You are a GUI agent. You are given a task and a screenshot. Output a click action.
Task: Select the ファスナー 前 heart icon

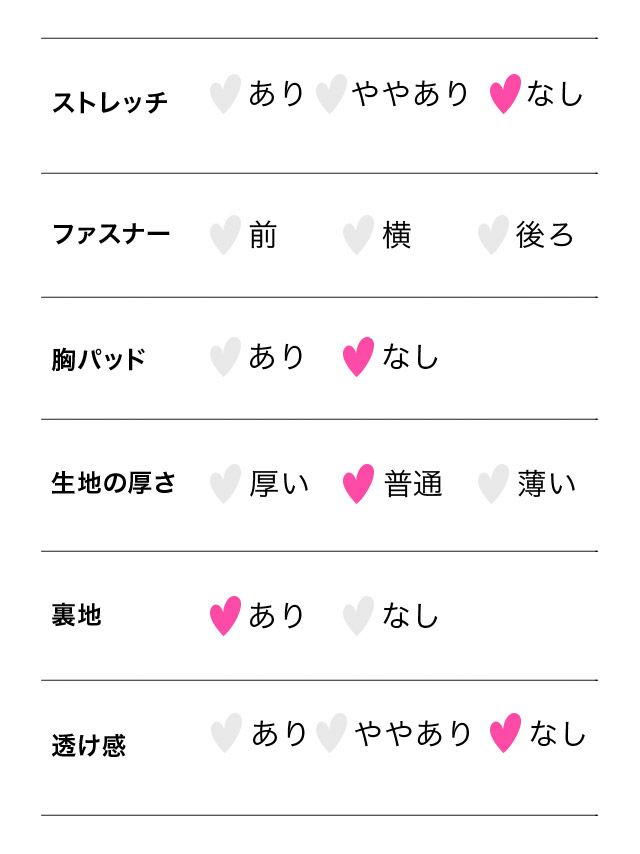pos(225,236)
